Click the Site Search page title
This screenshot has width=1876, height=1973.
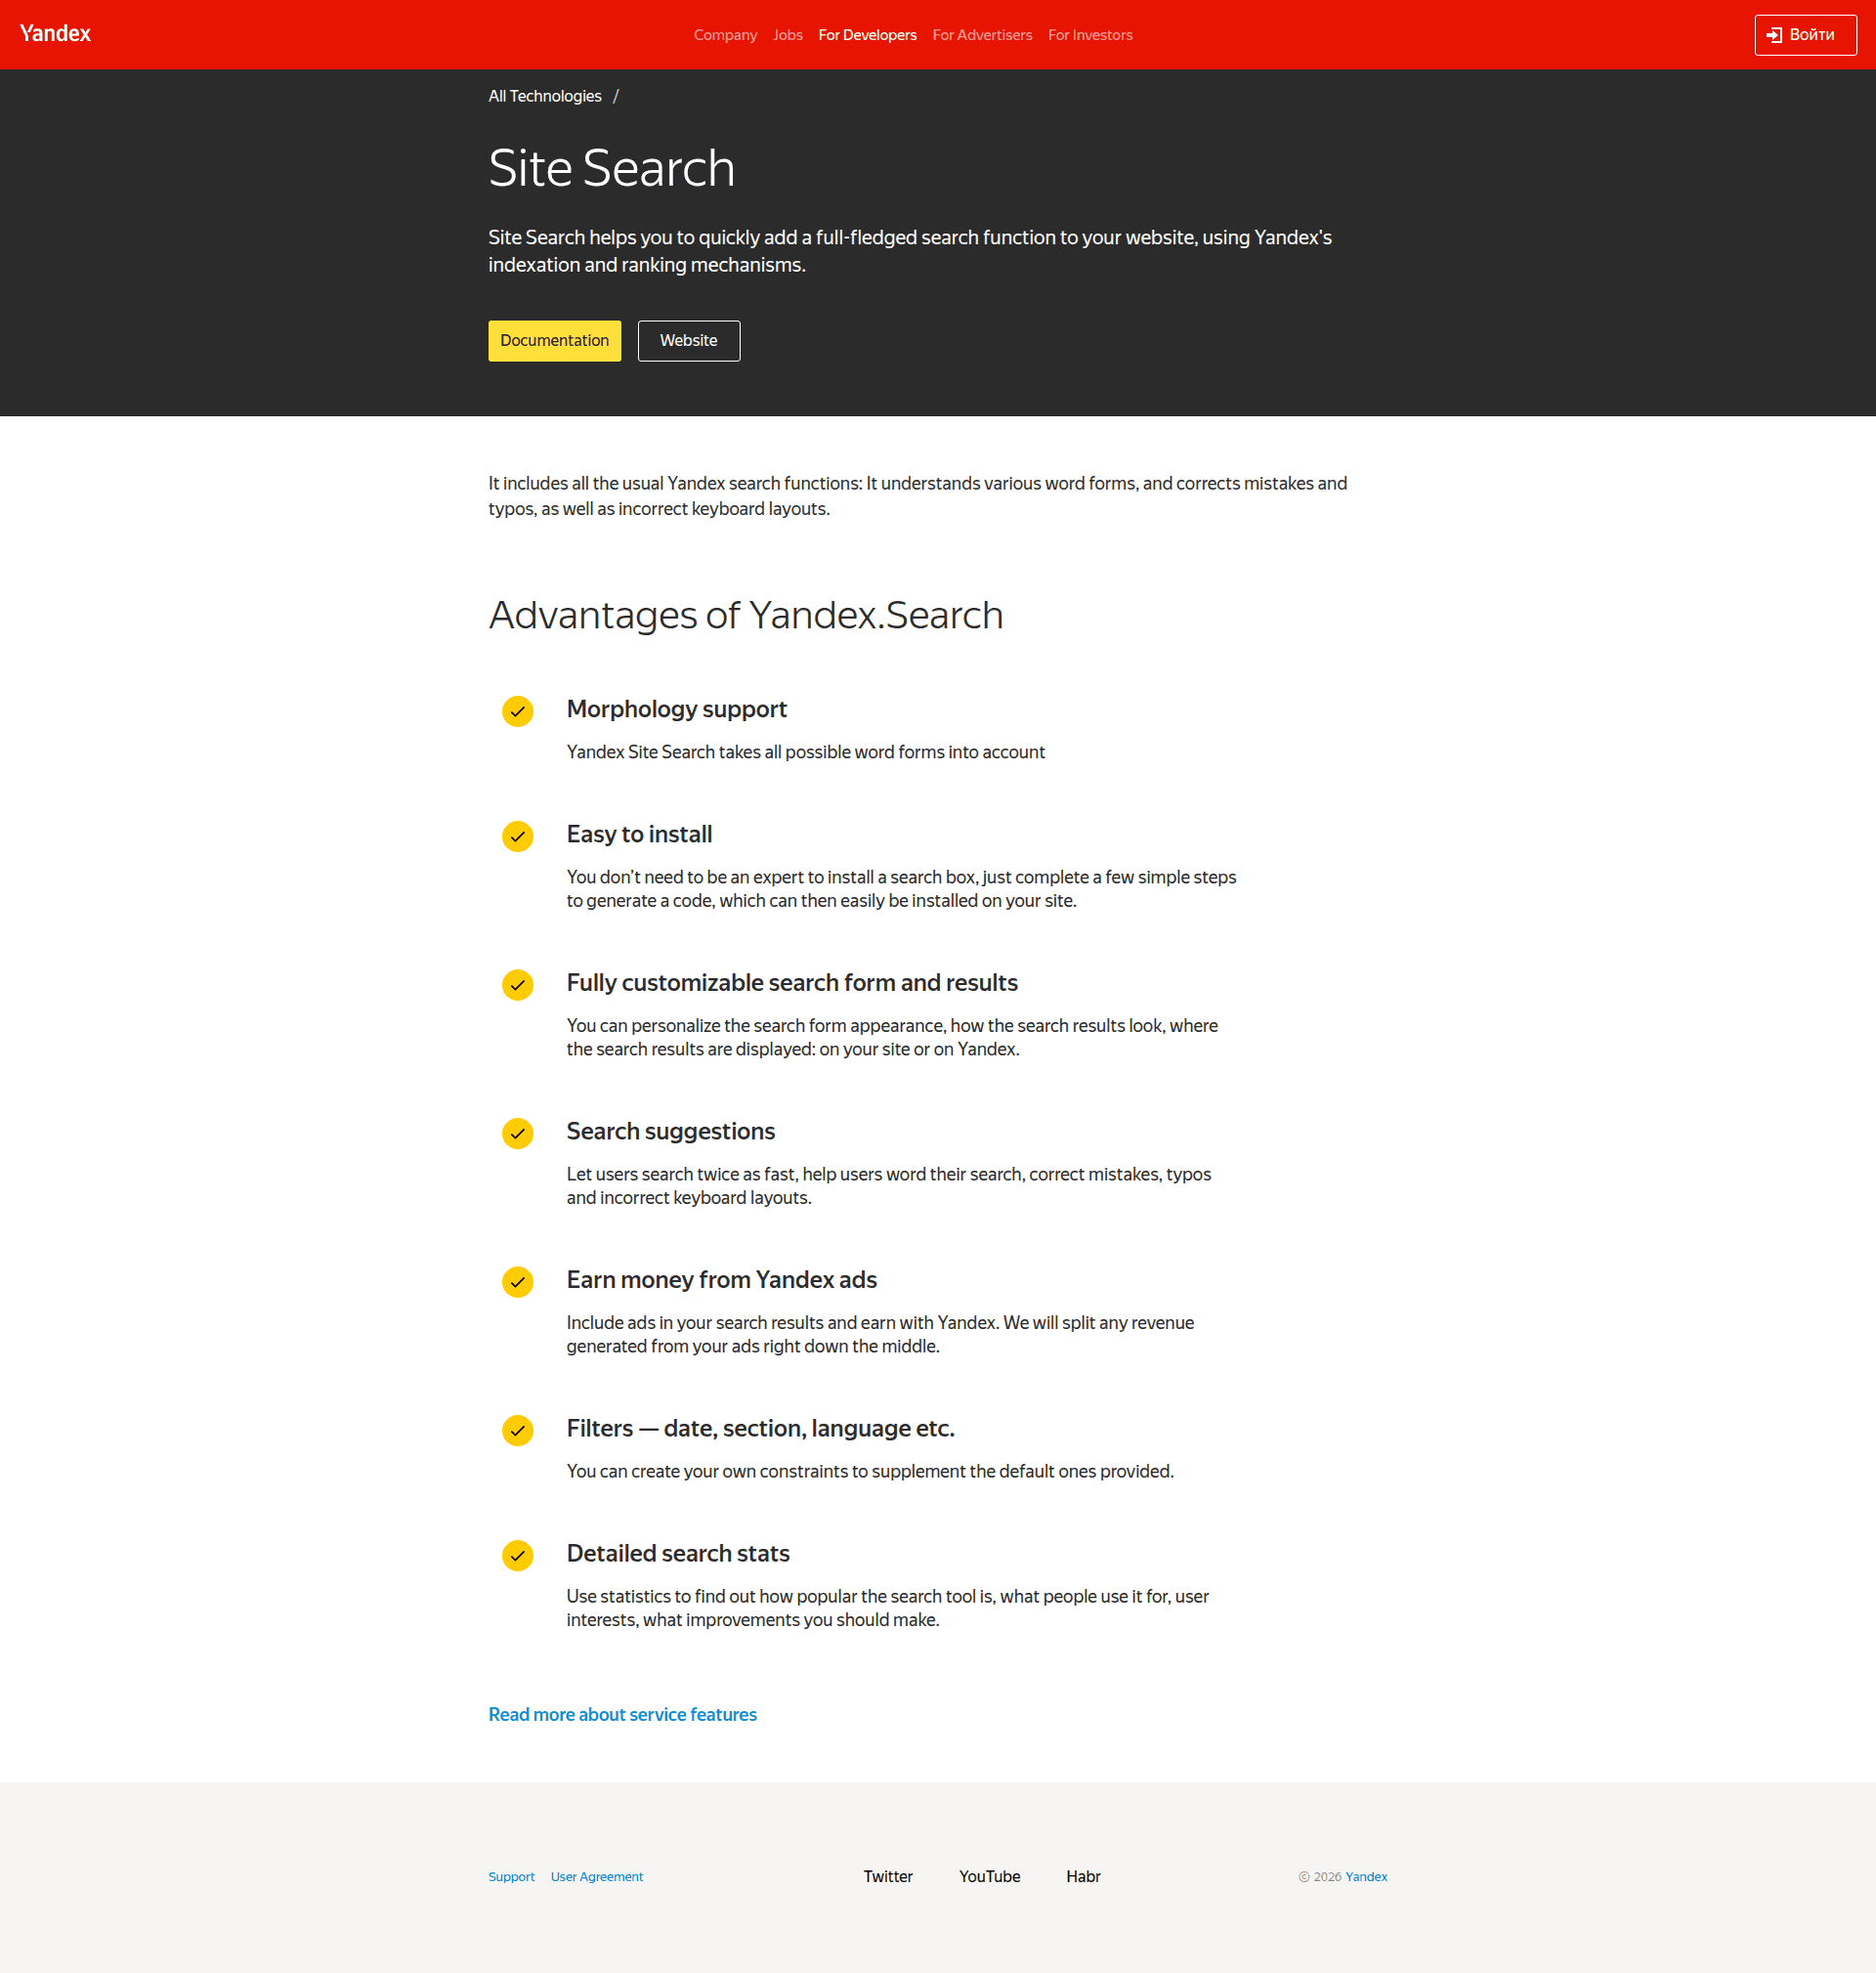[x=611, y=168]
